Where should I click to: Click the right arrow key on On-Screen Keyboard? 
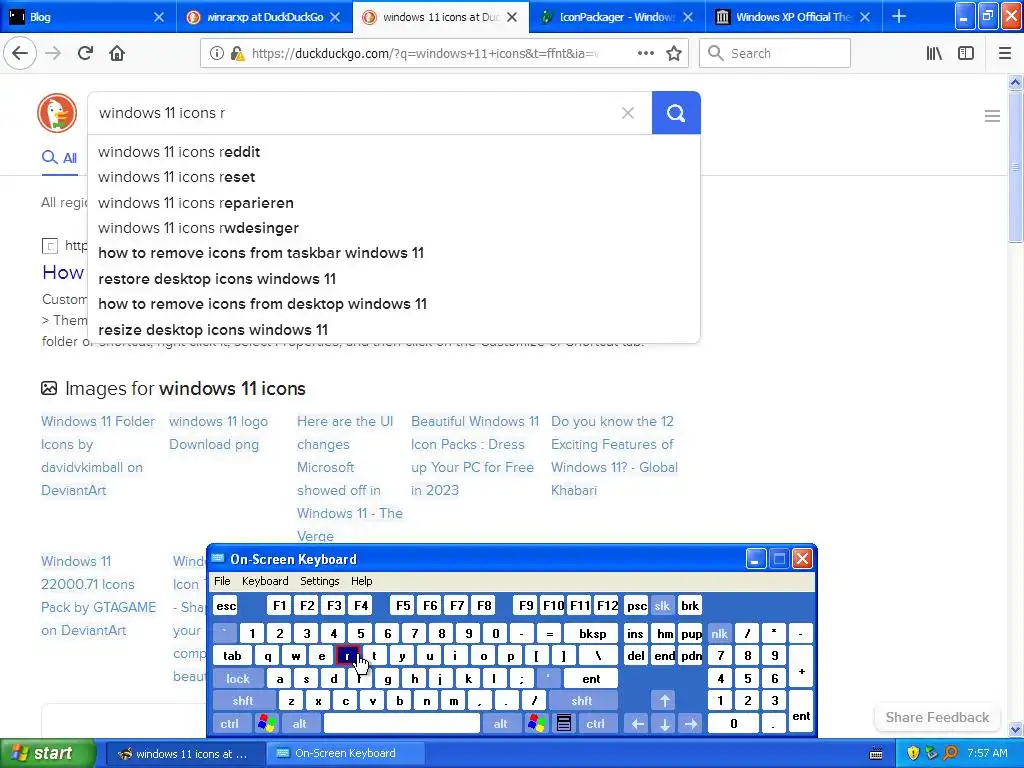pos(691,724)
